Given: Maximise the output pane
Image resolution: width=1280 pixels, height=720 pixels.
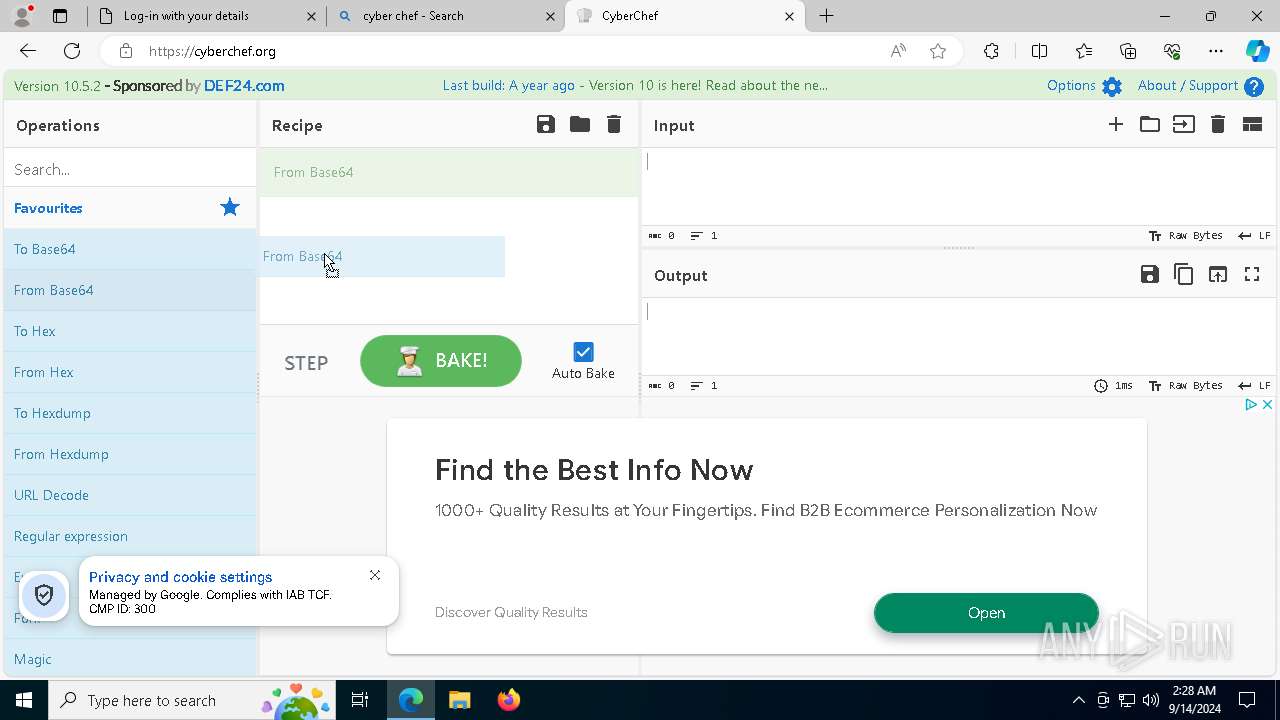Looking at the screenshot, I should [x=1252, y=274].
